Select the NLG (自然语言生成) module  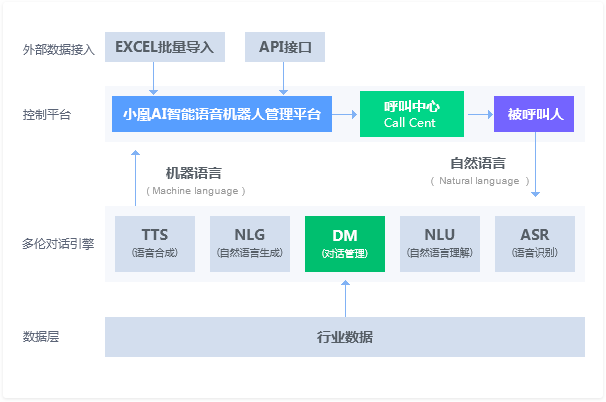click(x=250, y=244)
